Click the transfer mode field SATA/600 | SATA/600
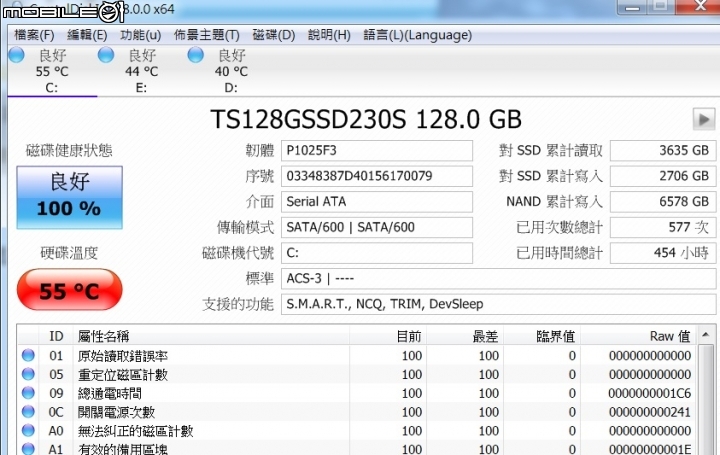The width and height of the screenshot is (720, 455). [377, 227]
